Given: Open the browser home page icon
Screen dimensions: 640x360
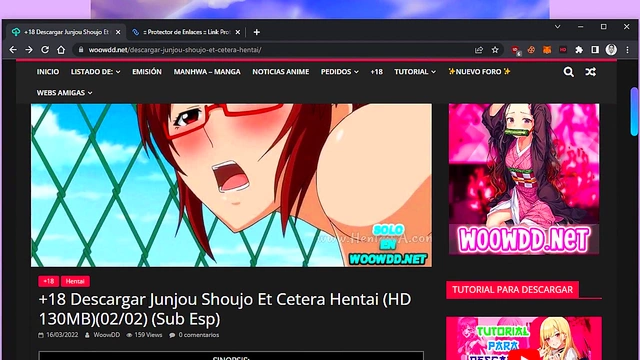Looking at the screenshot, I should pyautogui.click(x=61, y=50).
